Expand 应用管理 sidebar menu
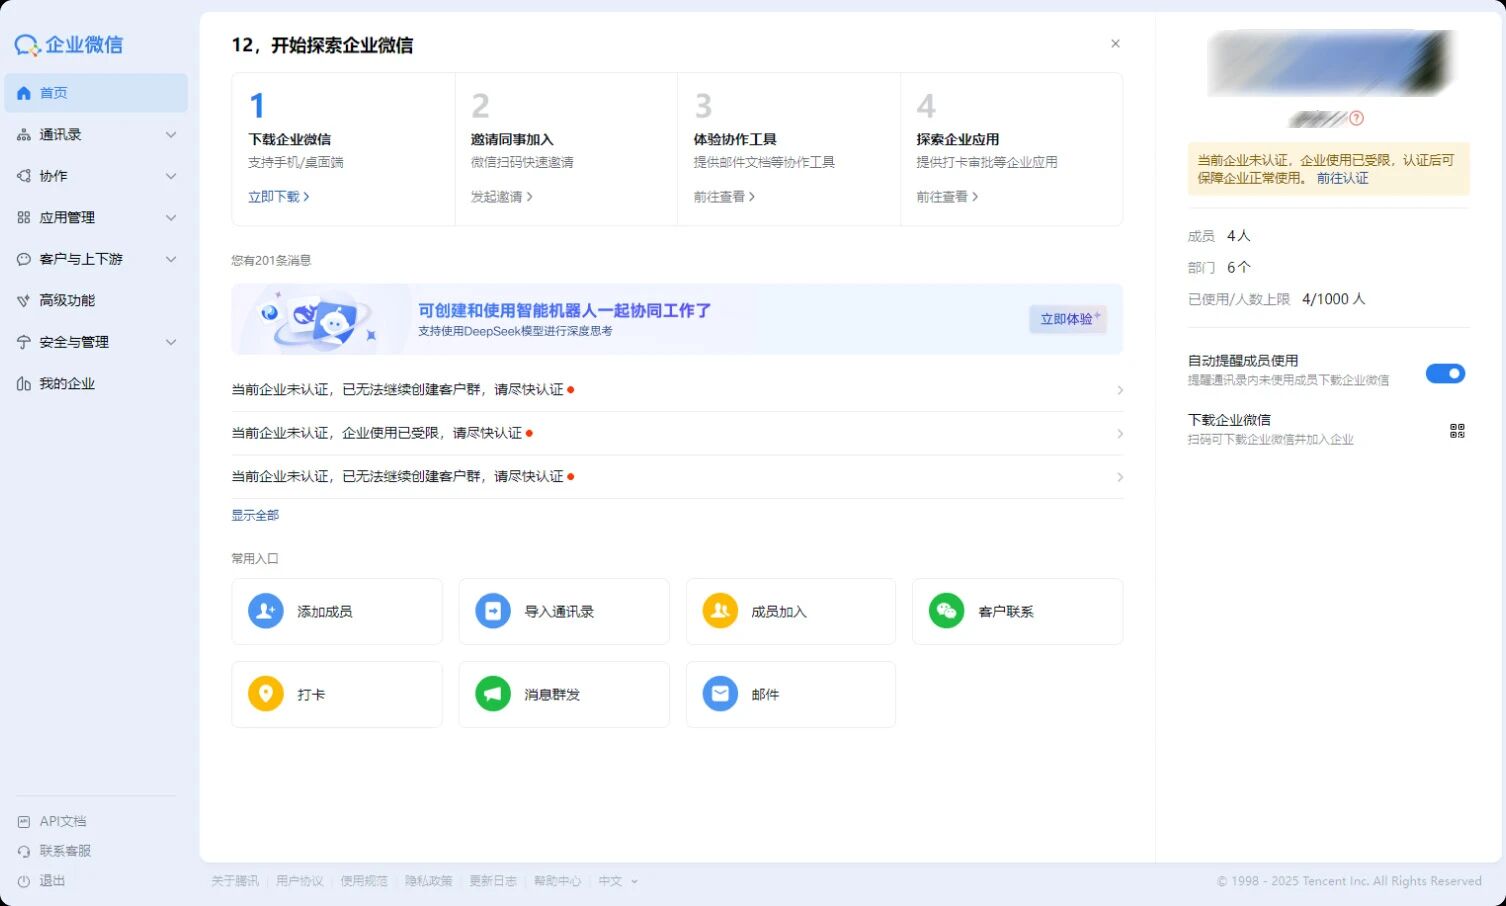 point(95,217)
